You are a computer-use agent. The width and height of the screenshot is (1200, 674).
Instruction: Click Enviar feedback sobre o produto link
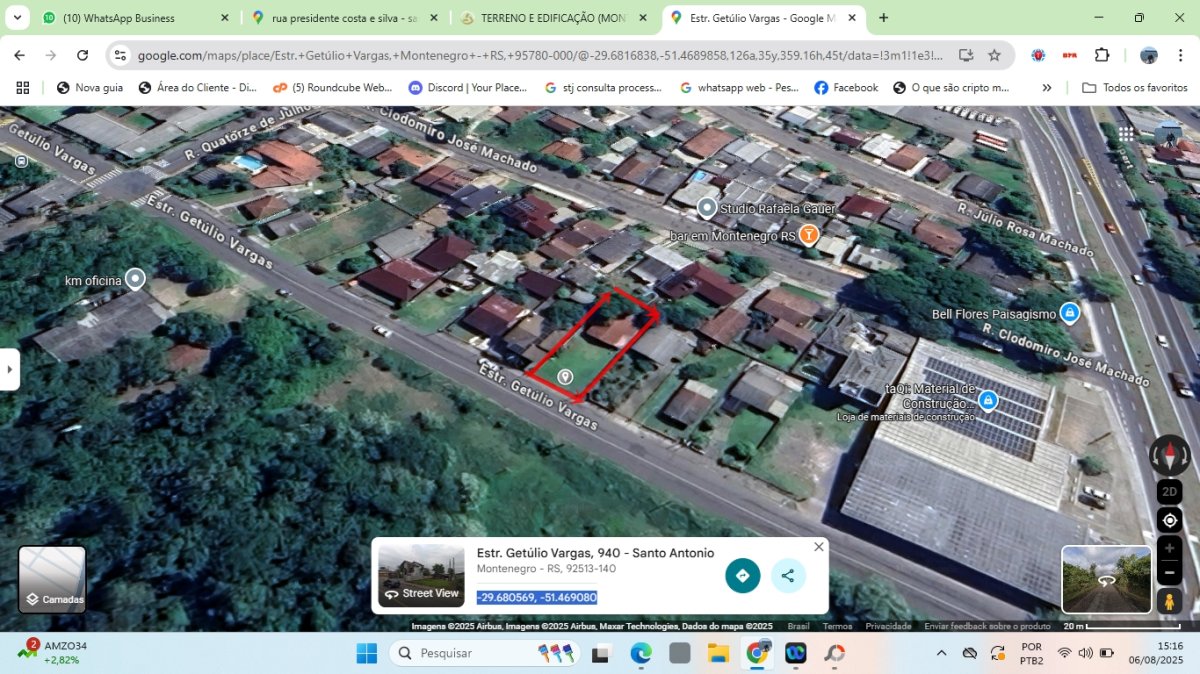point(987,626)
